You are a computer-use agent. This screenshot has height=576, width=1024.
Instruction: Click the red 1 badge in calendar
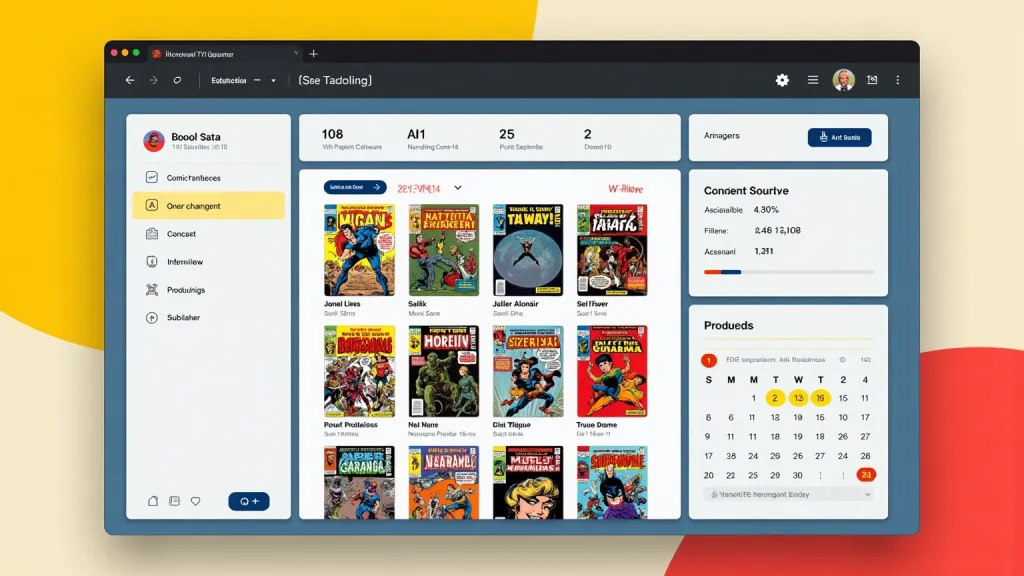pyautogui.click(x=709, y=360)
